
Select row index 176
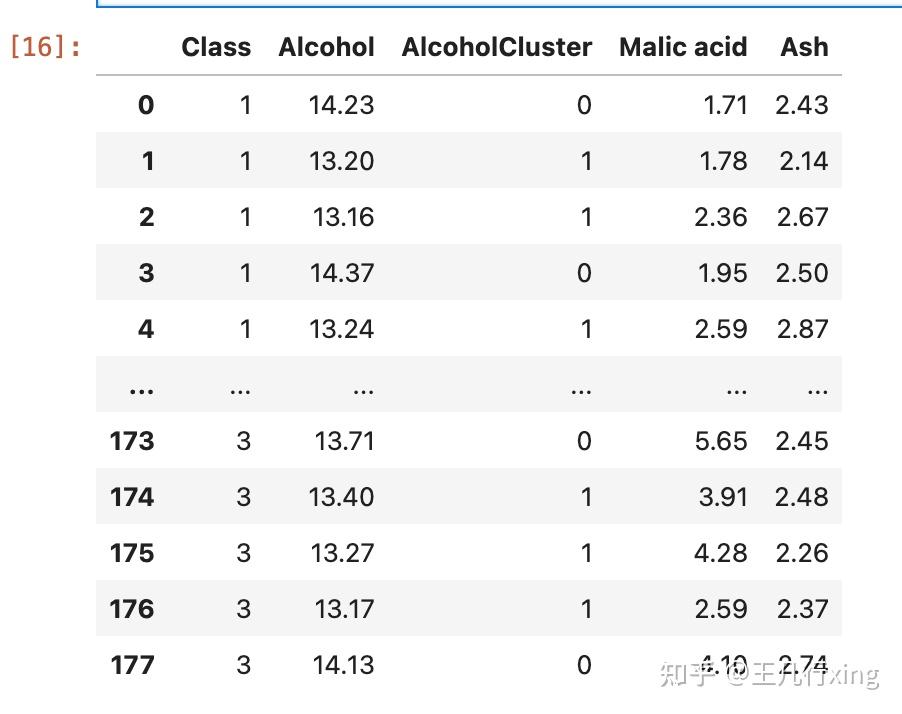(x=132, y=609)
